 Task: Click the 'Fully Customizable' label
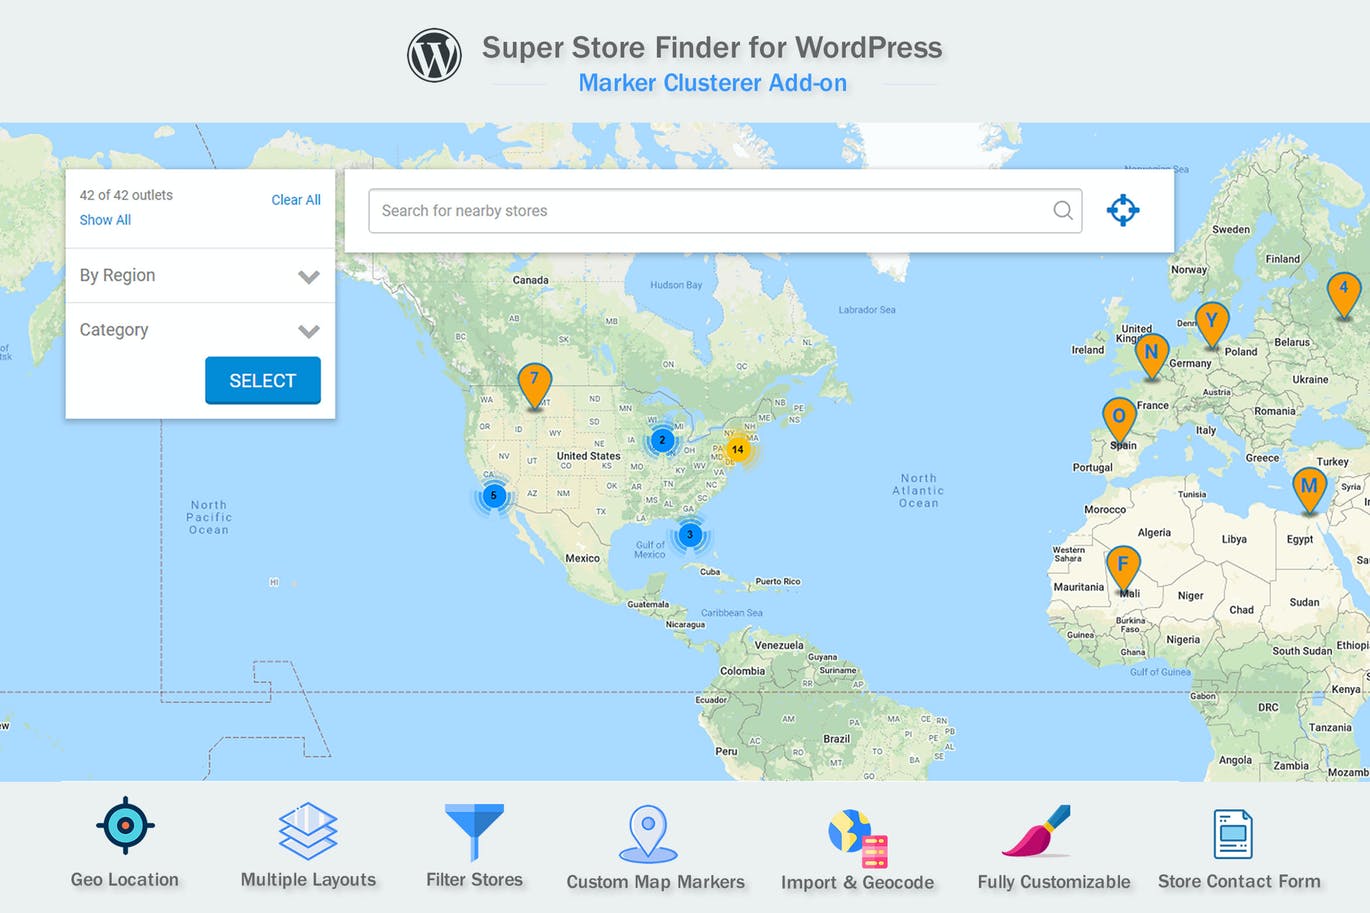click(1054, 882)
